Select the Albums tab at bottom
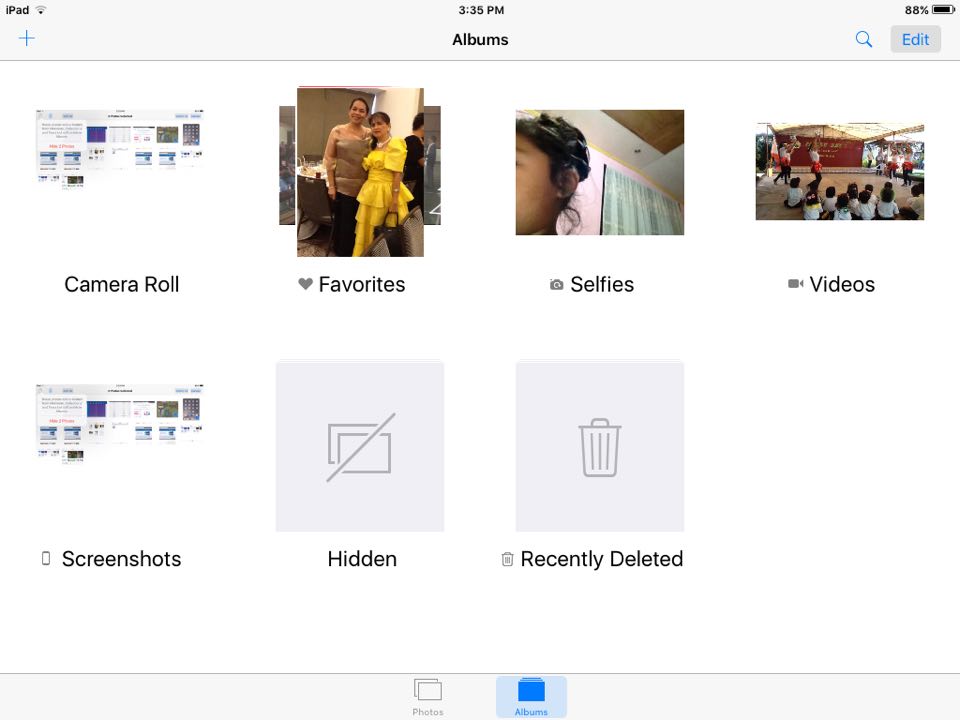The image size is (960, 720). [531, 696]
